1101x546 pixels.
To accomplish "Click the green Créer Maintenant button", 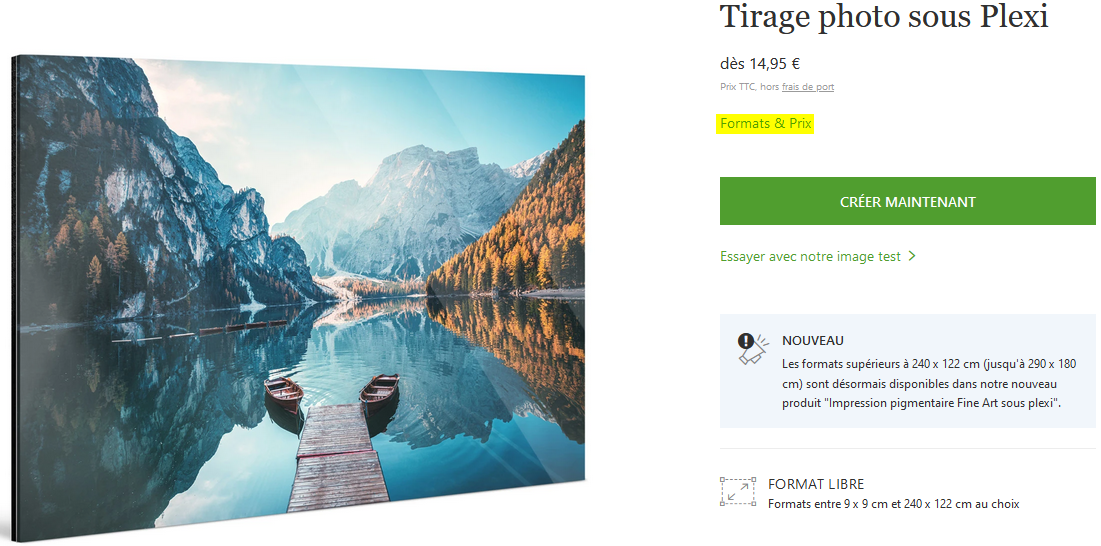I will click(x=907, y=201).
